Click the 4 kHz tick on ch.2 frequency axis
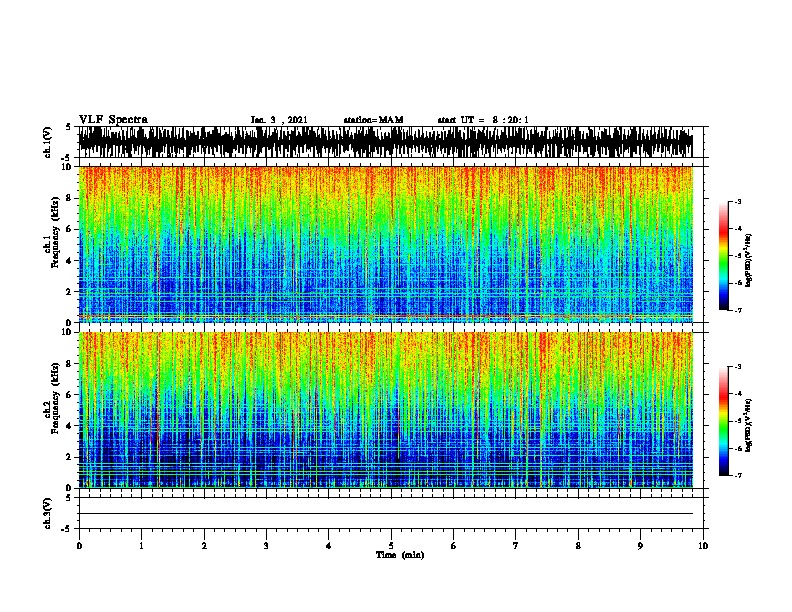Image resolution: width=792 pixels, height=612 pixels. point(69,426)
